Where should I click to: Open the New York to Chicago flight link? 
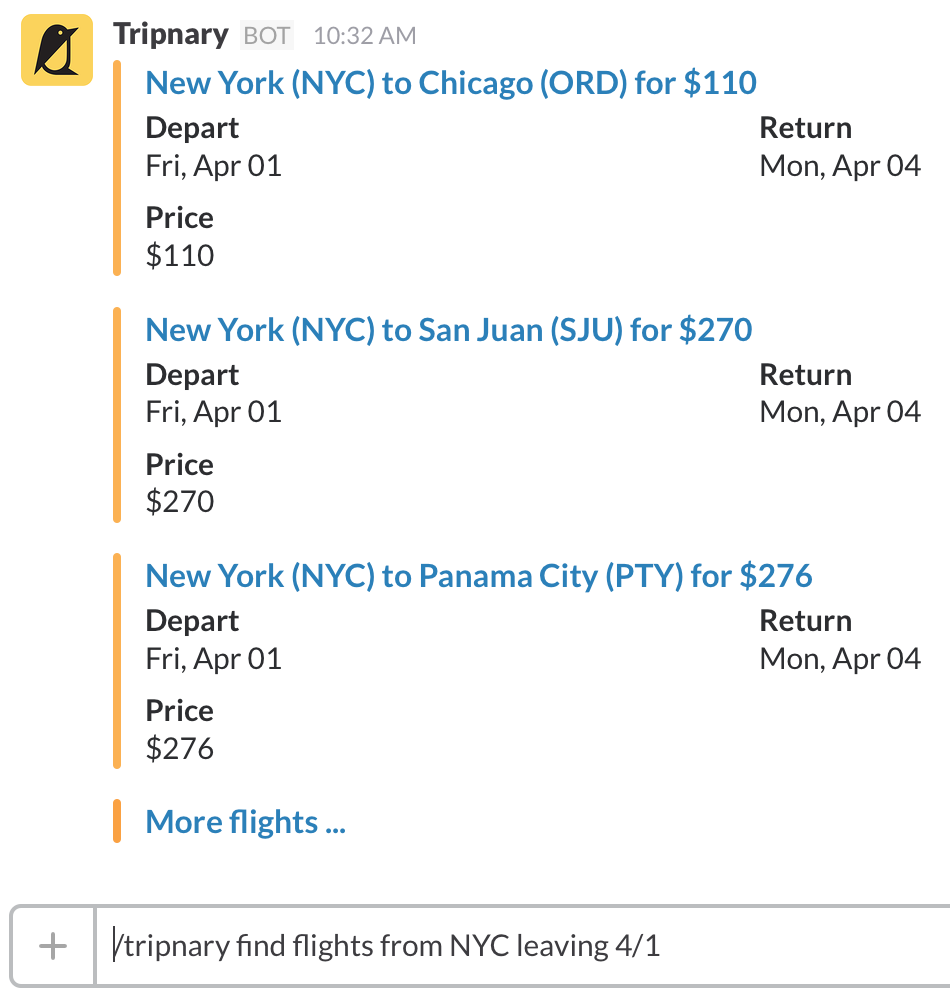pos(451,82)
